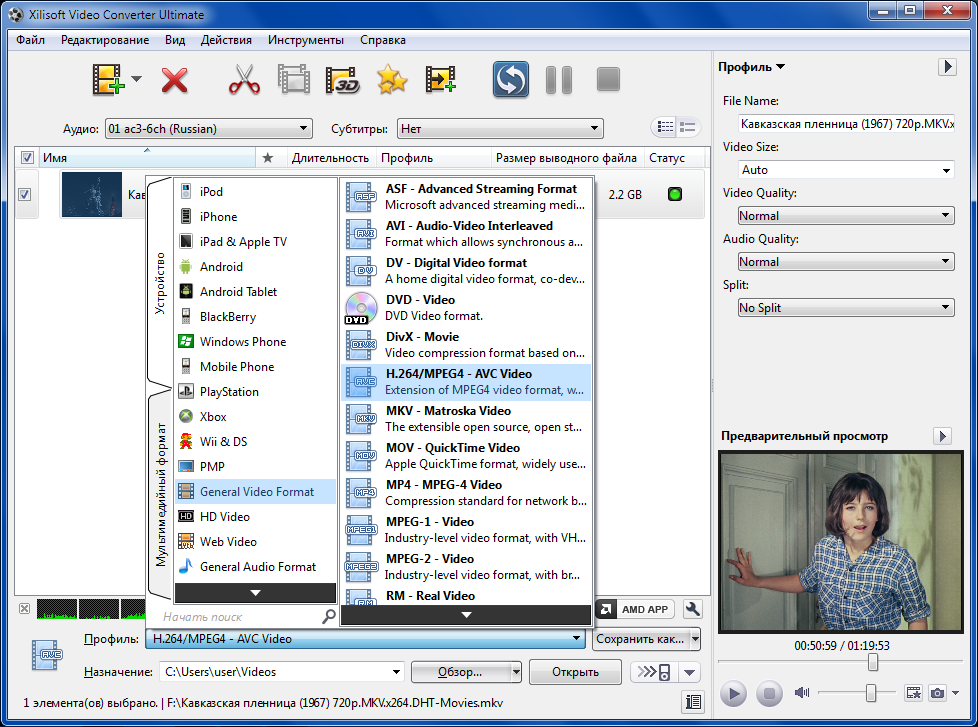Choose the MKV - Matroska Video format

click(x=466, y=419)
